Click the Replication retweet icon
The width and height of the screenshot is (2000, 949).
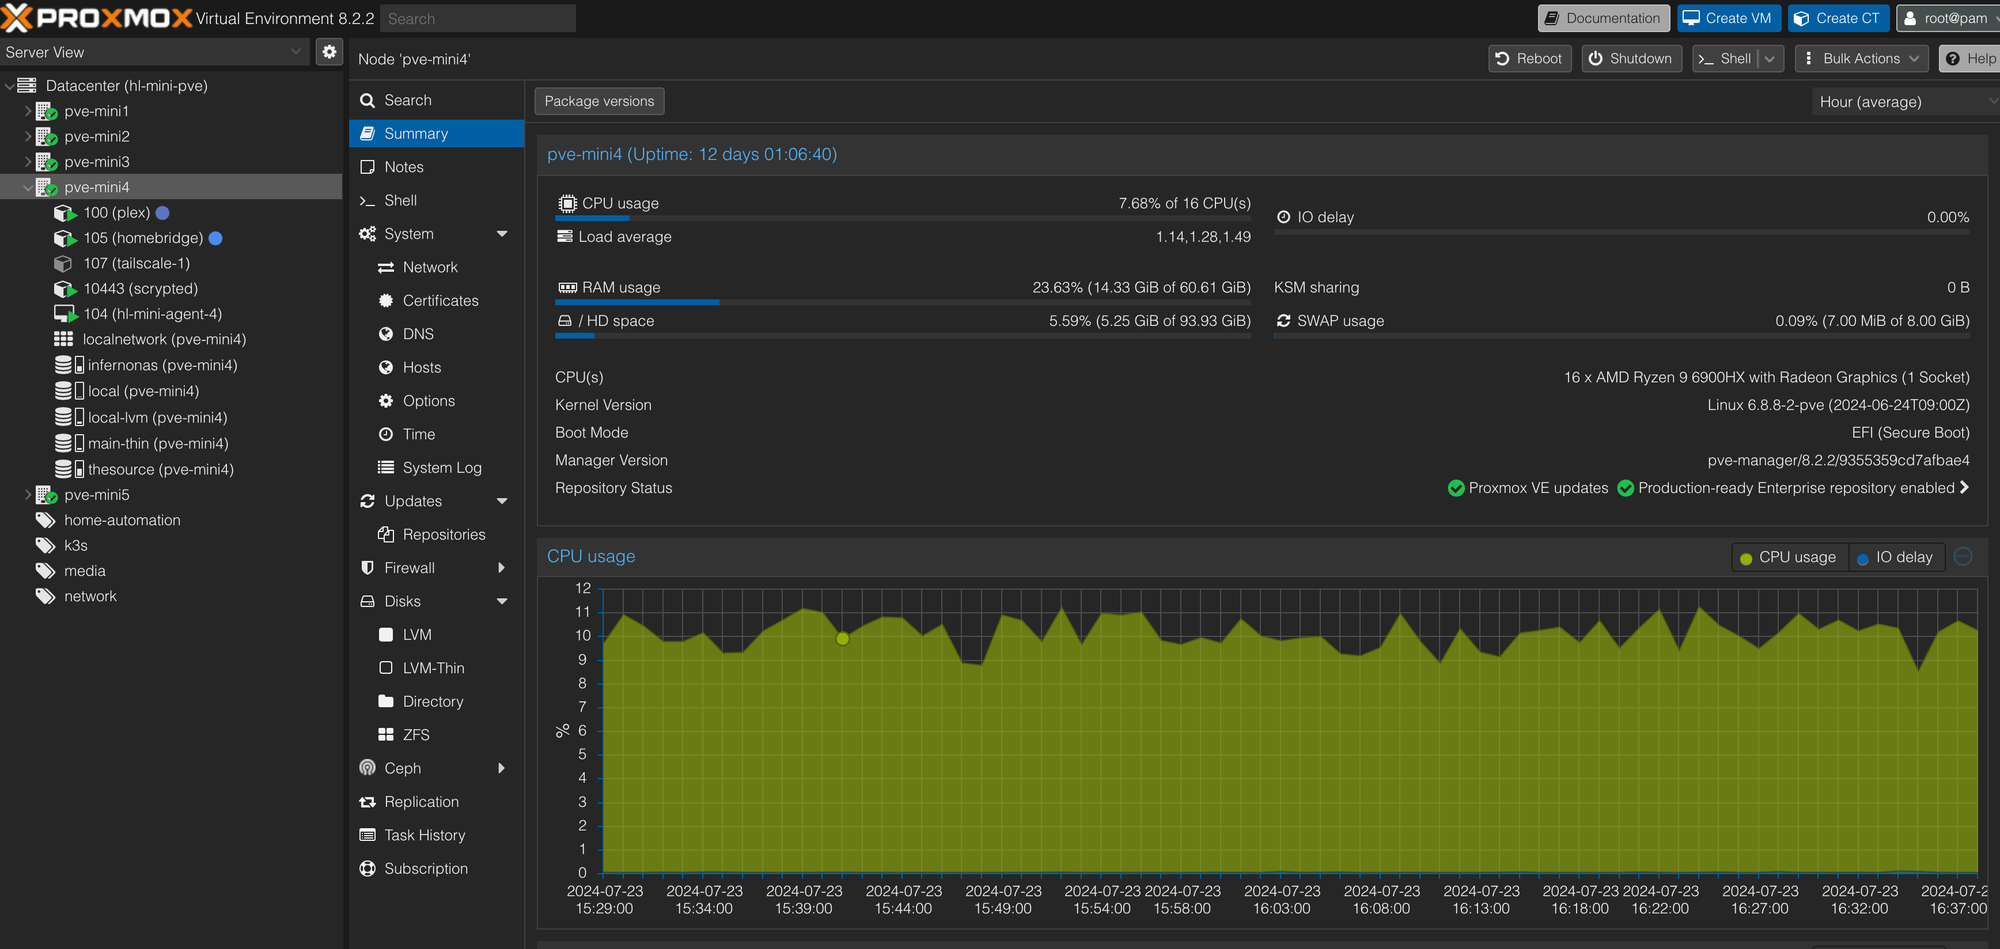367,802
